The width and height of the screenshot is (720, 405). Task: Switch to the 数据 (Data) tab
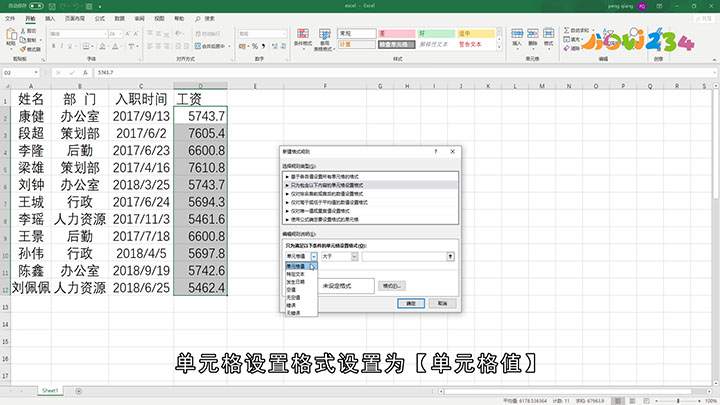click(119, 19)
